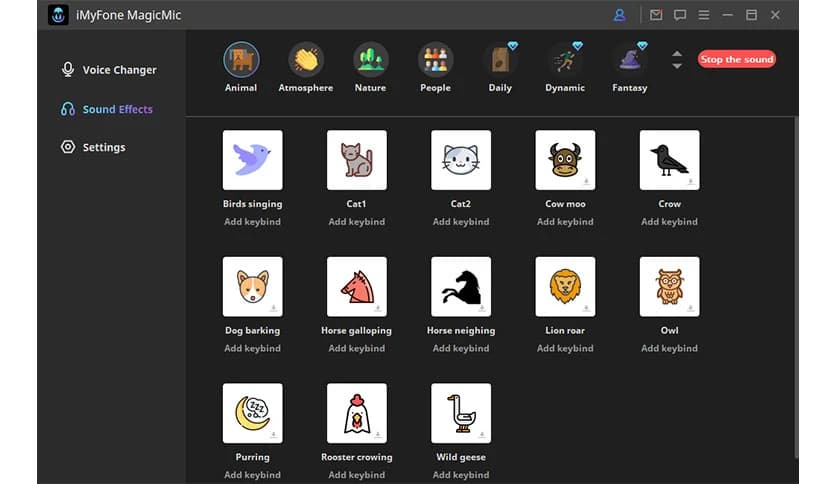Select the Daily premium category

pos(500,60)
